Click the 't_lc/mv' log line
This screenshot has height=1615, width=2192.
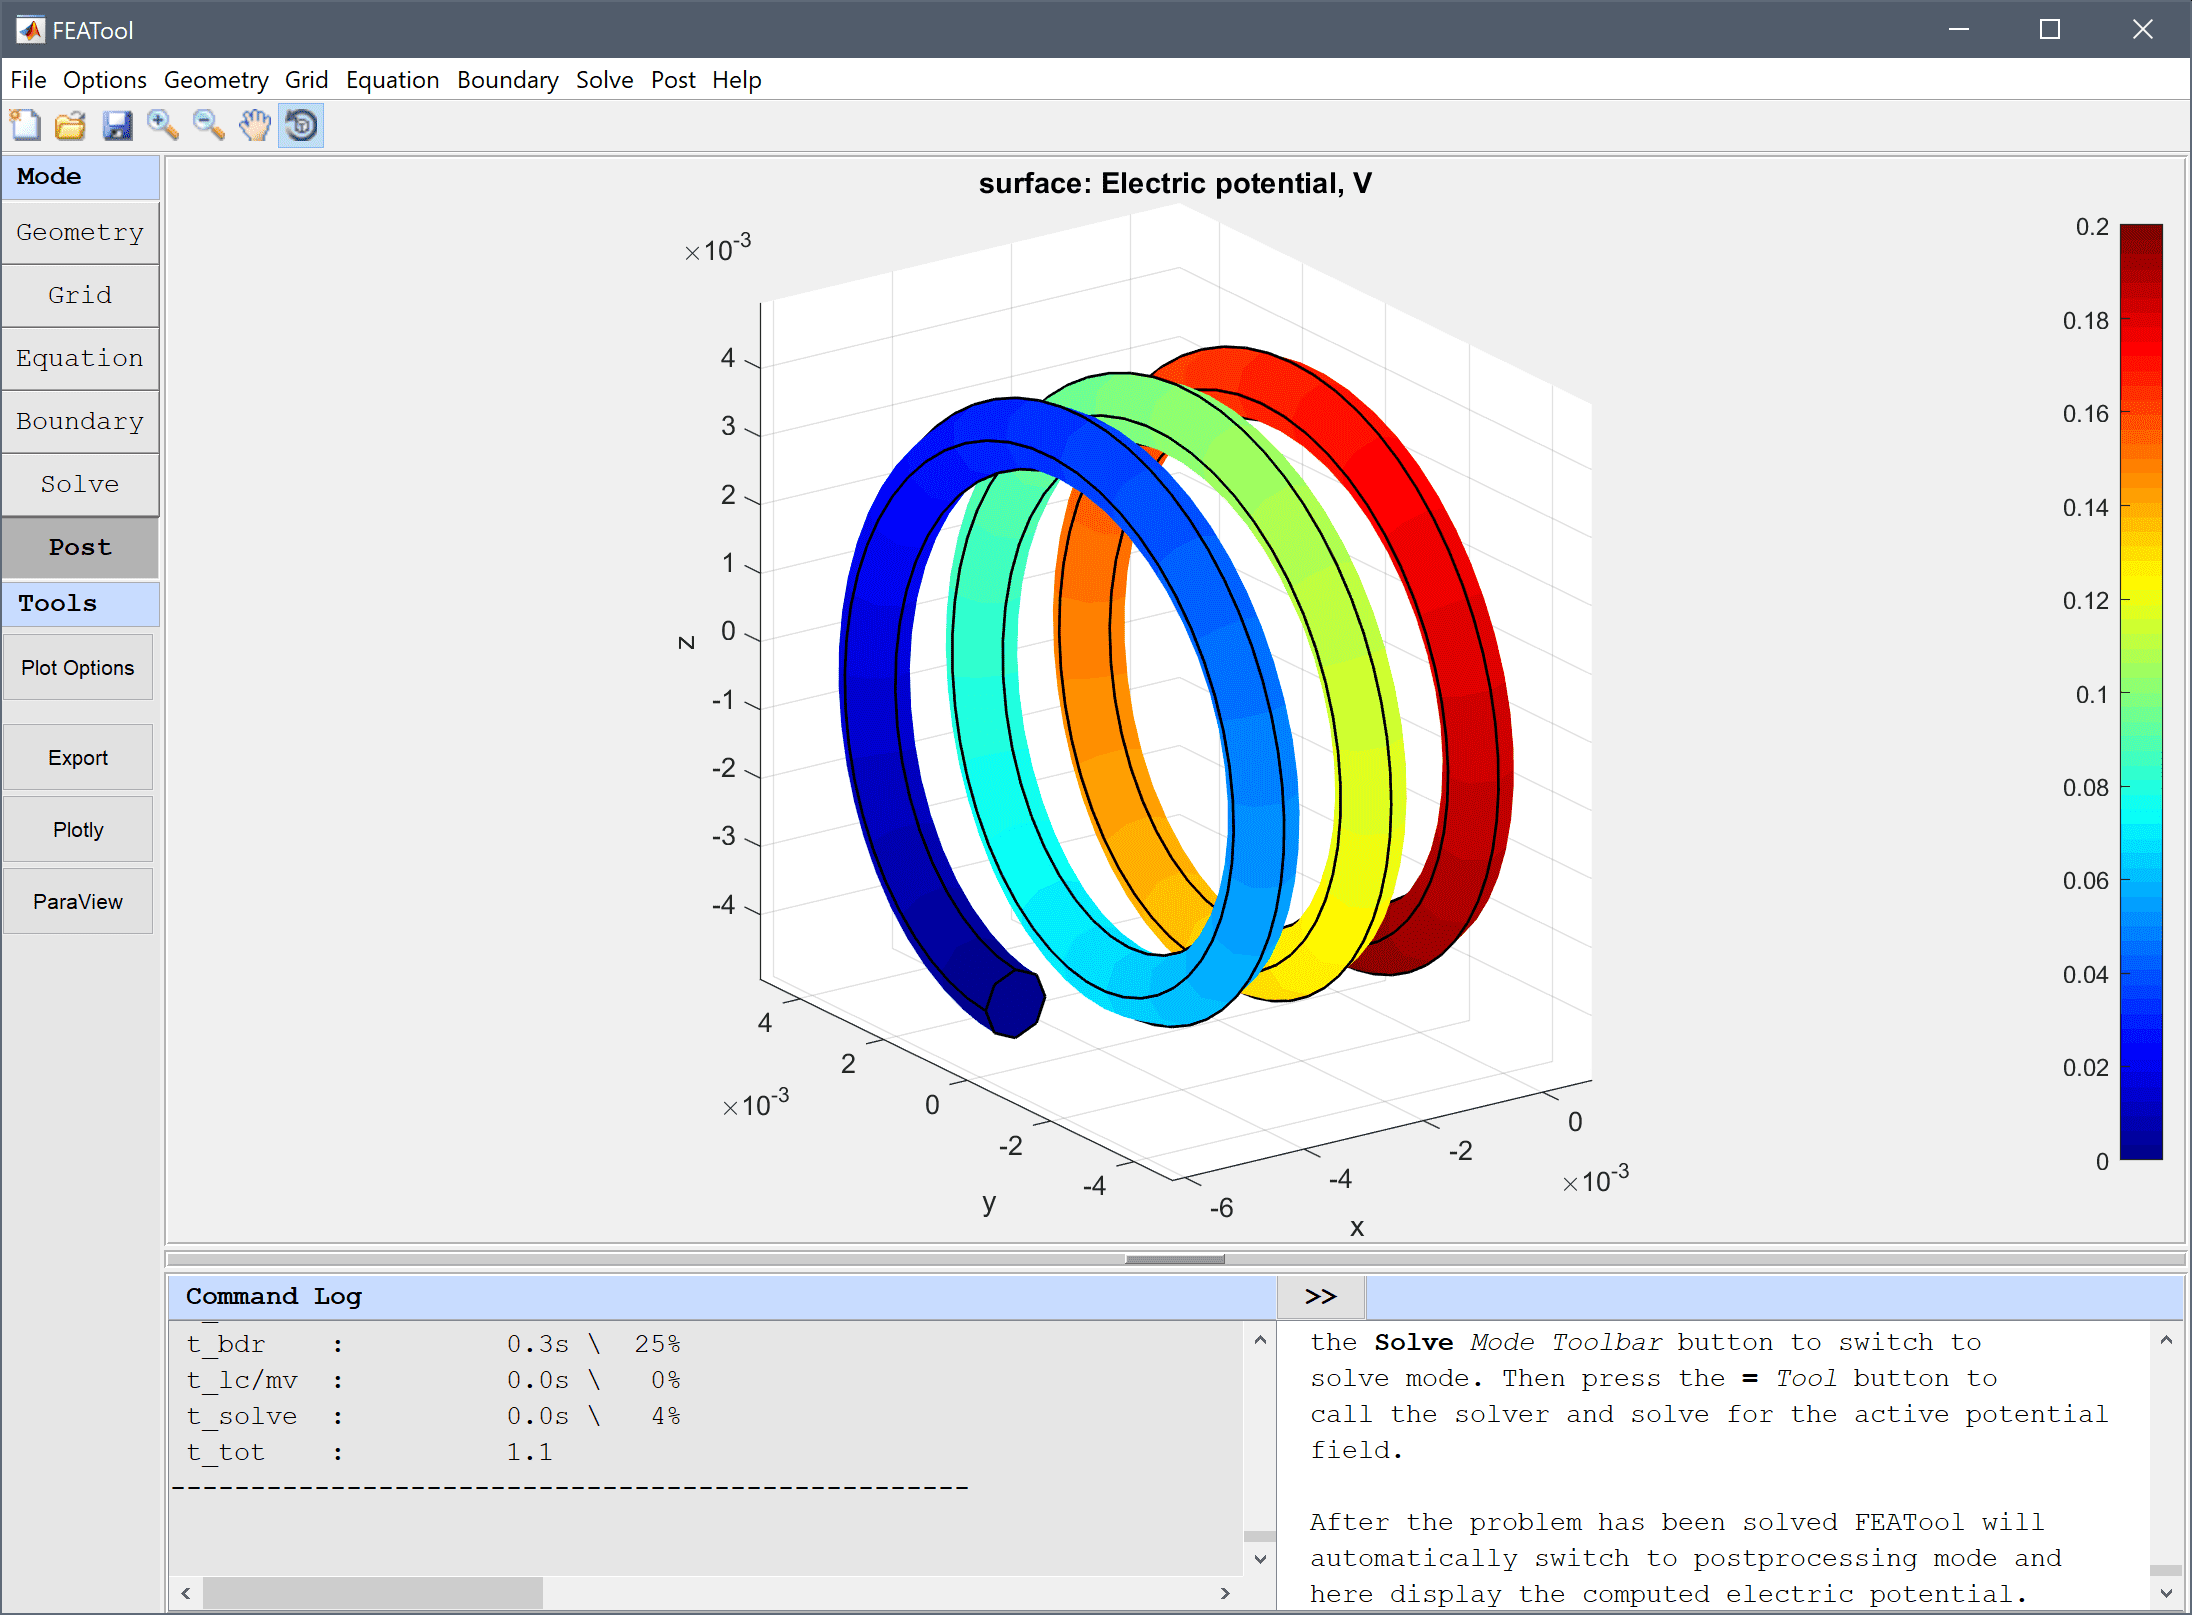coord(433,1380)
